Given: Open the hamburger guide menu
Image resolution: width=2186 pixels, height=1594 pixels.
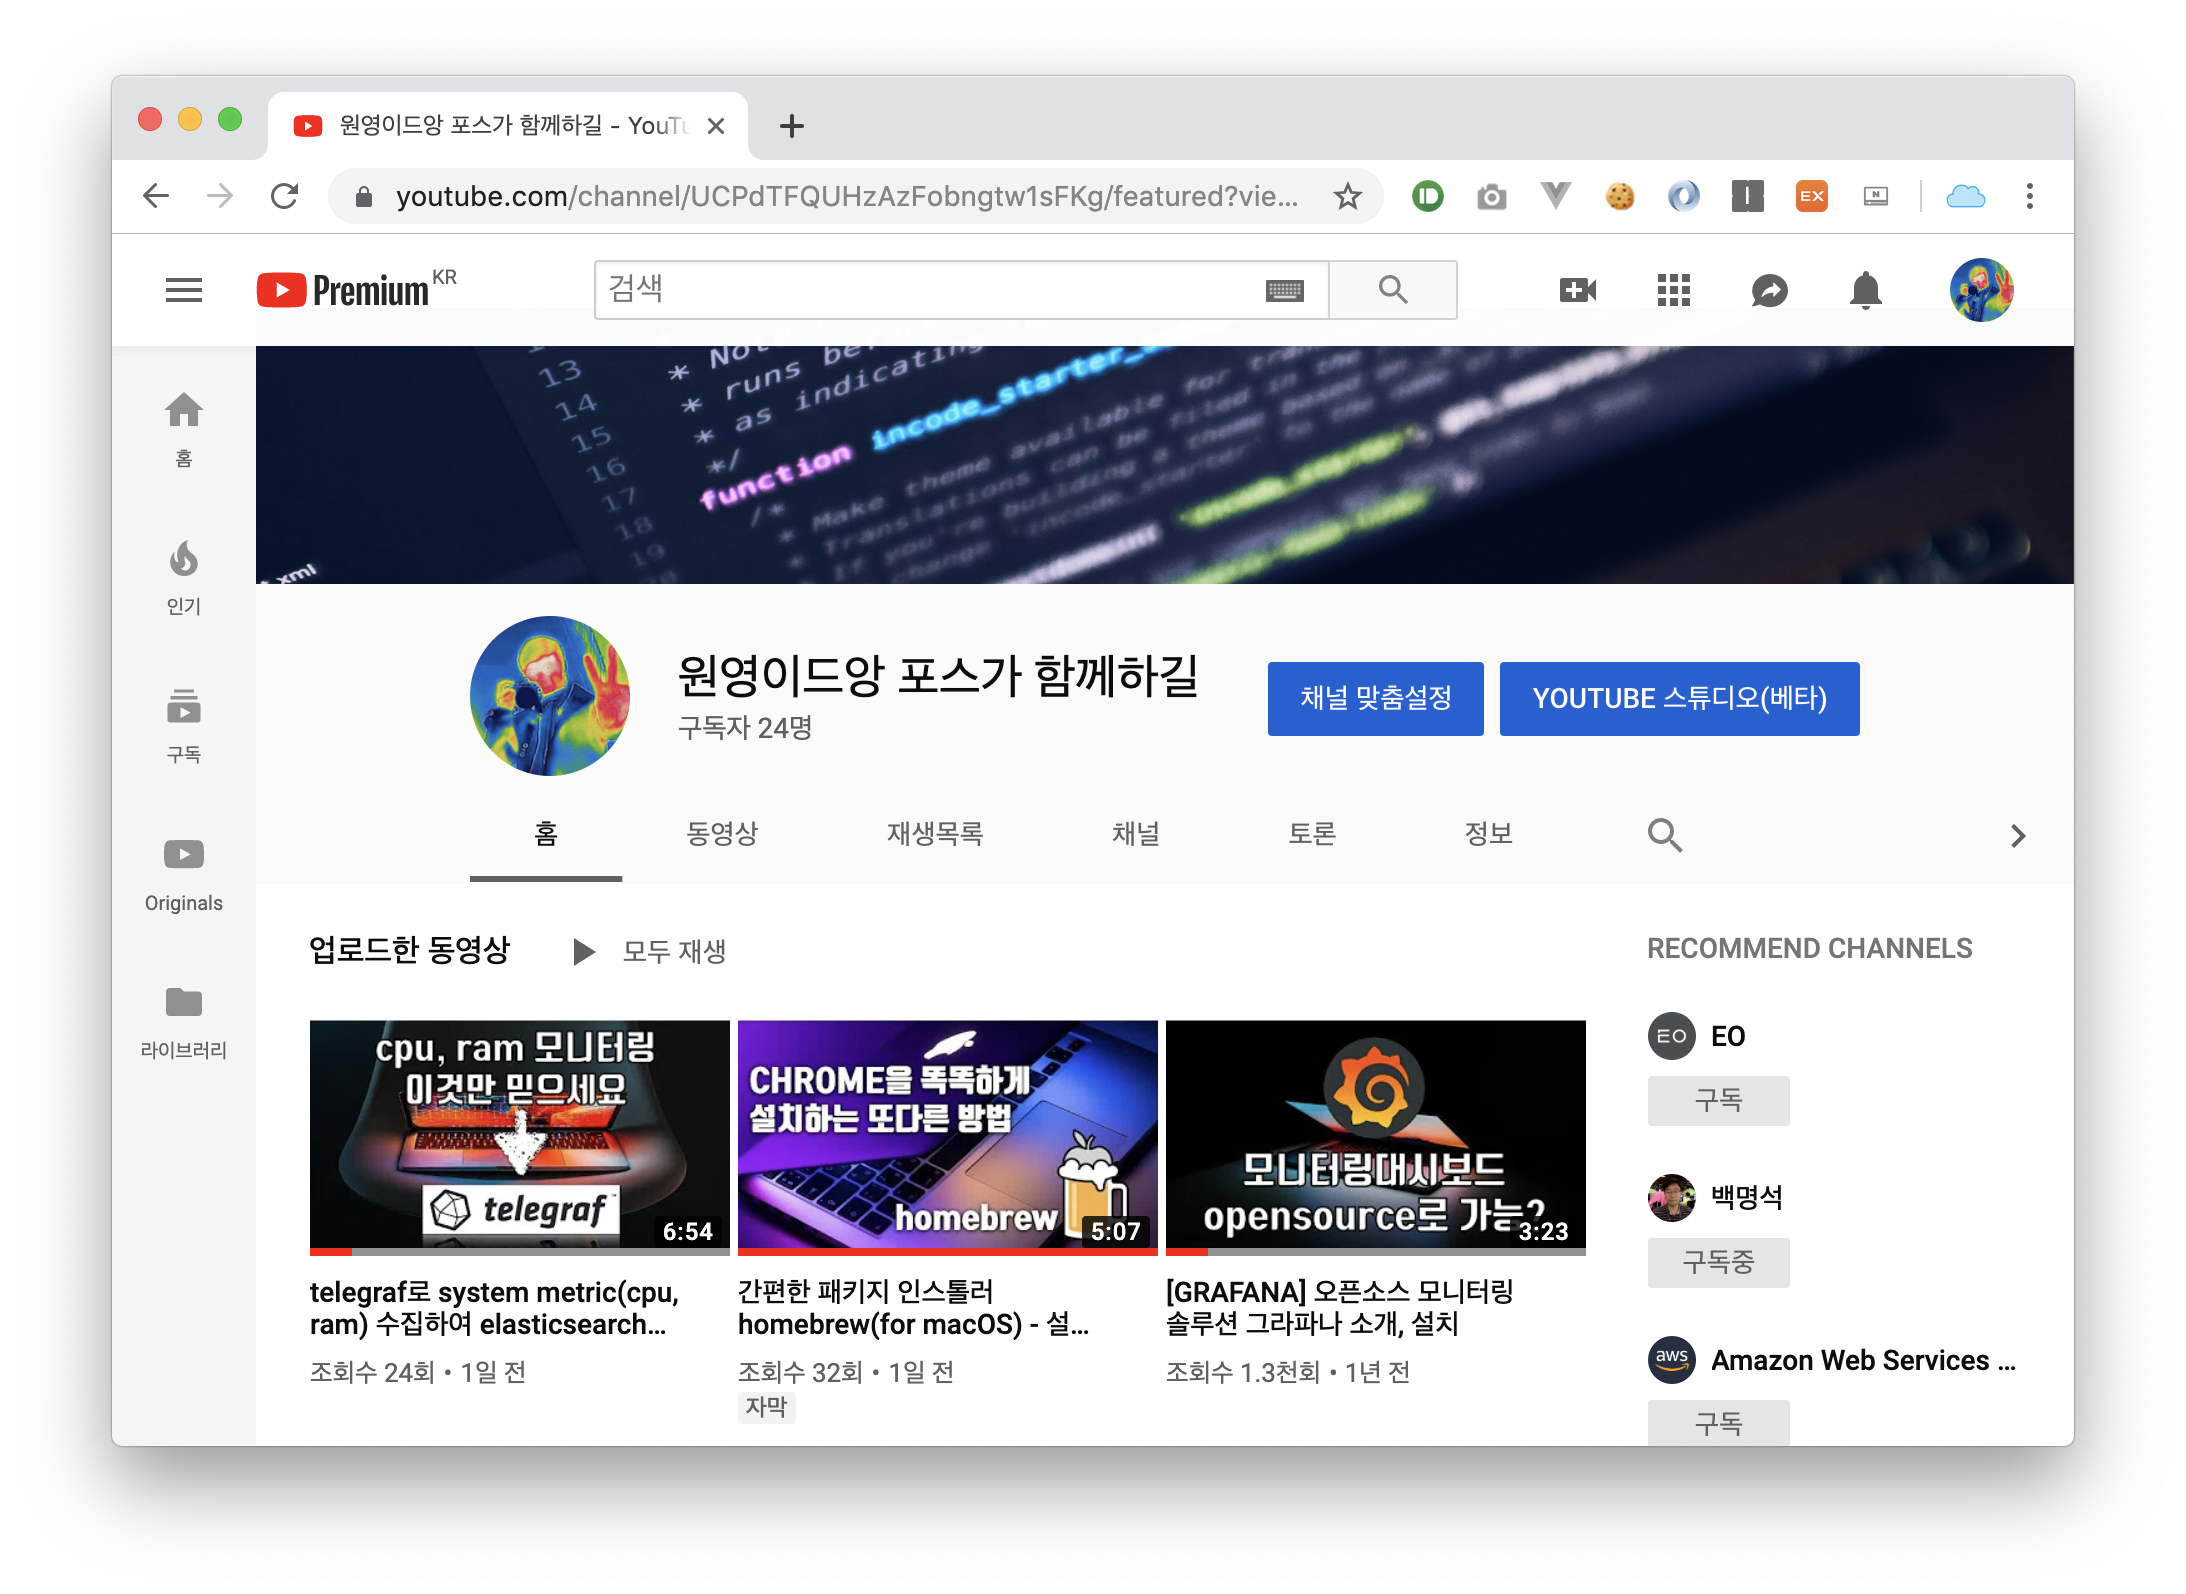Looking at the screenshot, I should coord(183,290).
